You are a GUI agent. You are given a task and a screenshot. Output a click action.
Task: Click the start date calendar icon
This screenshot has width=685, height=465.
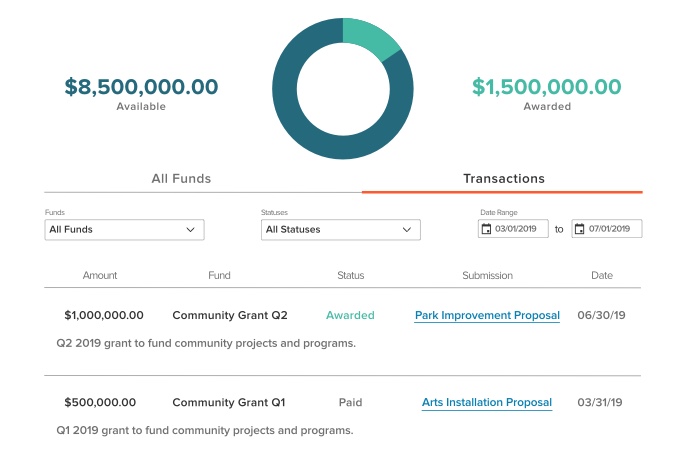click(487, 229)
